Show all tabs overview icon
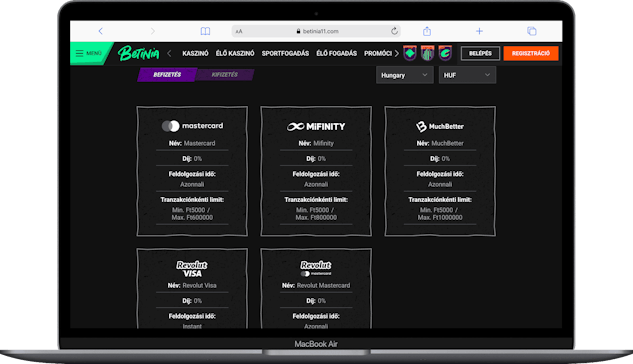The width and height of the screenshot is (633, 364). [x=532, y=31]
